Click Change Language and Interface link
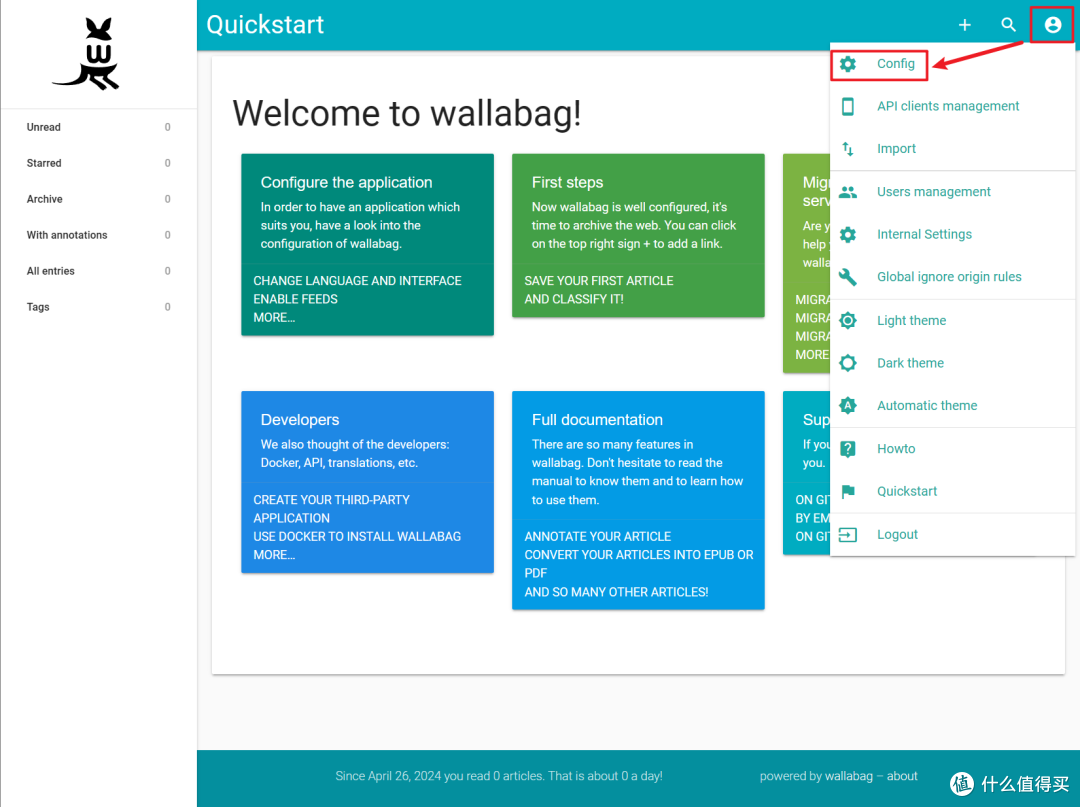1080x807 pixels. (x=357, y=281)
